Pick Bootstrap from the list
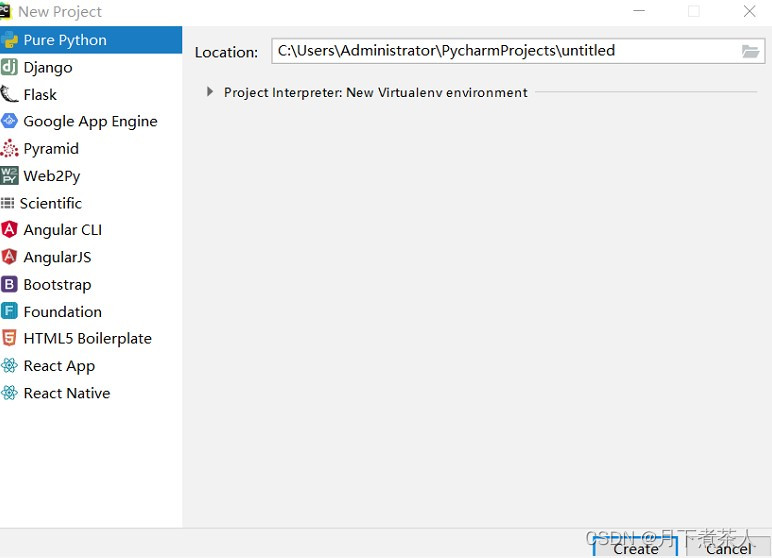This screenshot has width=772, height=558. pos(91,284)
